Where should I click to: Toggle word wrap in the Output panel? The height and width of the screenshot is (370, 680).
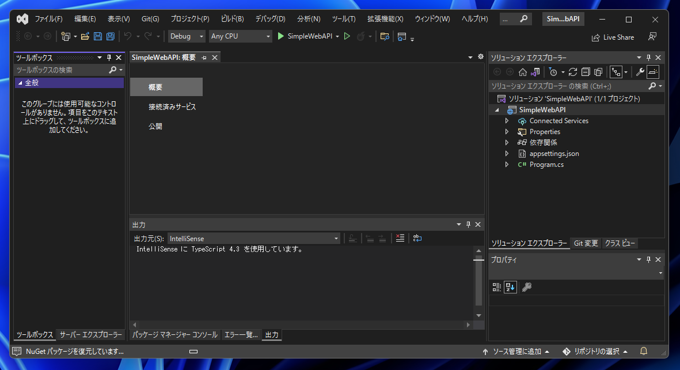click(417, 238)
